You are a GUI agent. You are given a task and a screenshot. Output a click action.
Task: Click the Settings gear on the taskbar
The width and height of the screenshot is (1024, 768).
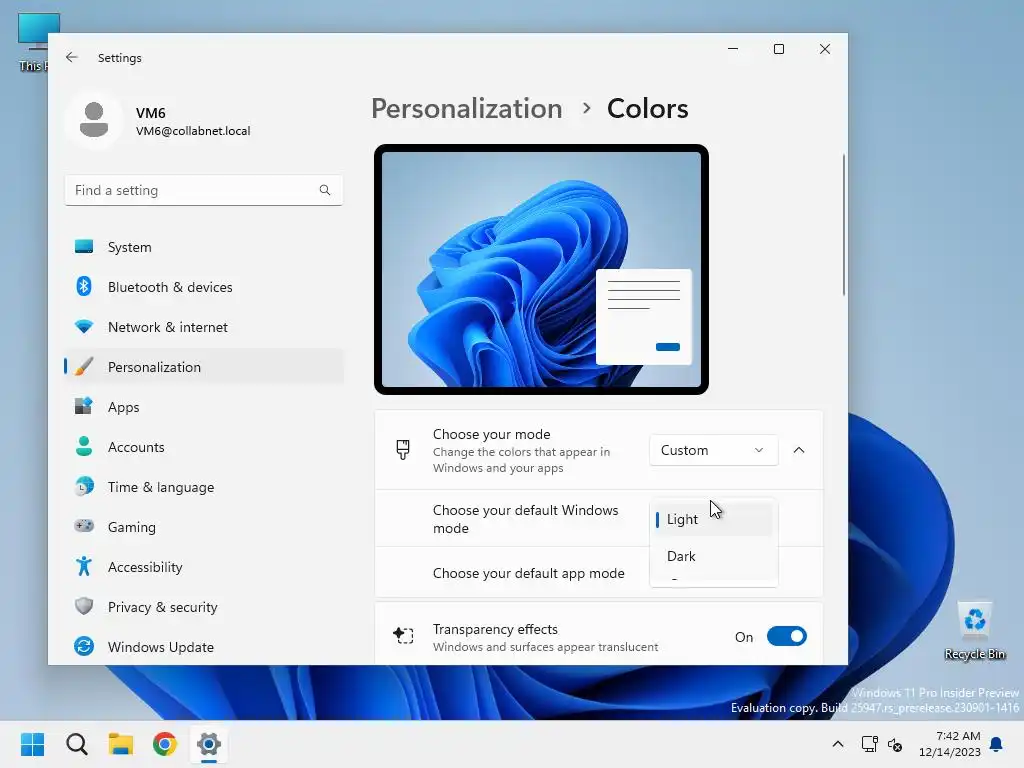pyautogui.click(x=209, y=744)
